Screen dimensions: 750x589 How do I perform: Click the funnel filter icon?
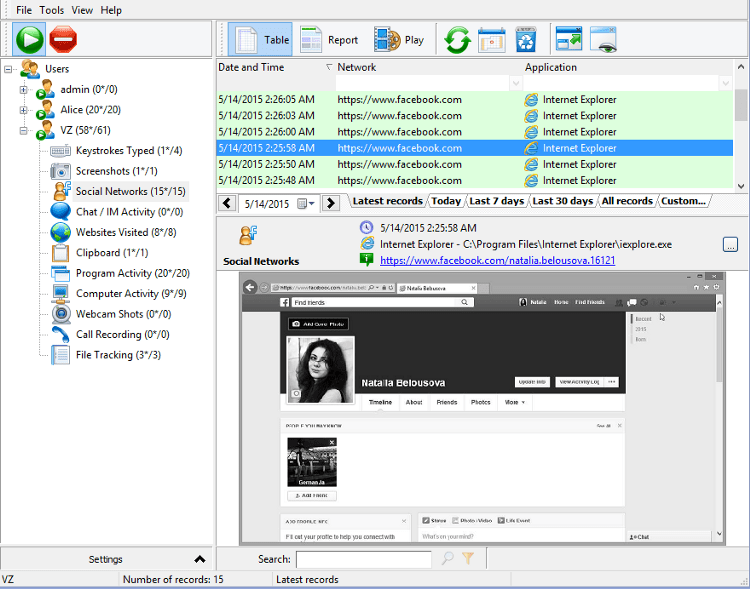[468, 558]
